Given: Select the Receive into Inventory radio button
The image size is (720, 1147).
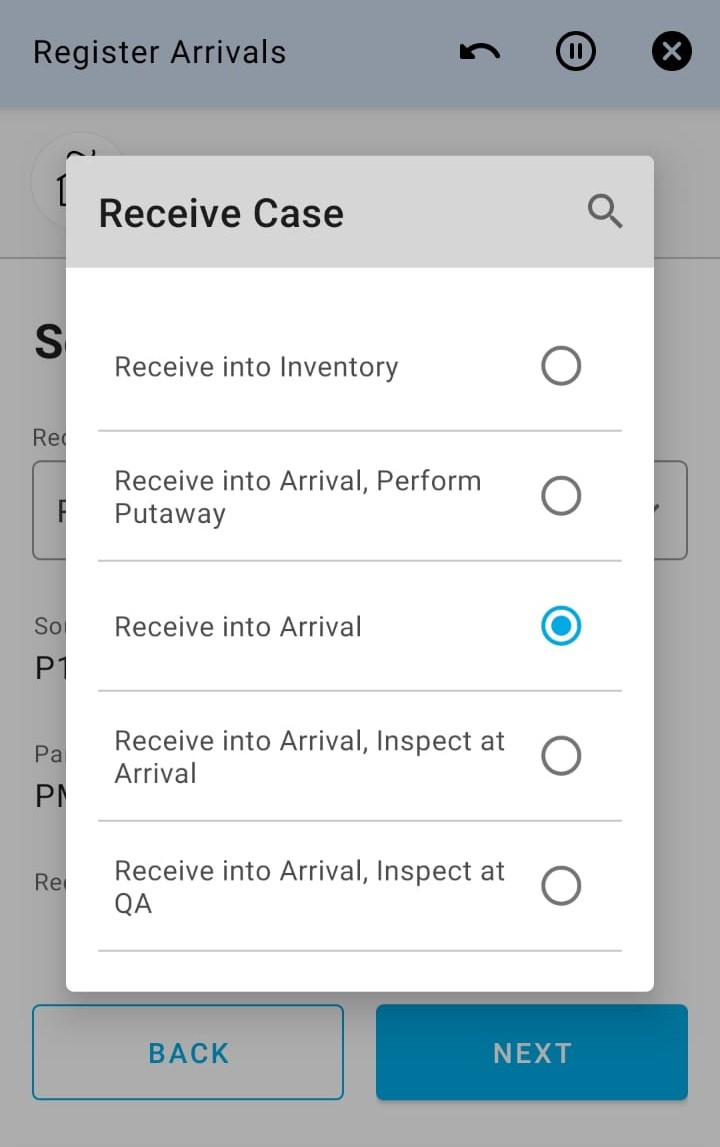Looking at the screenshot, I should [x=561, y=366].
